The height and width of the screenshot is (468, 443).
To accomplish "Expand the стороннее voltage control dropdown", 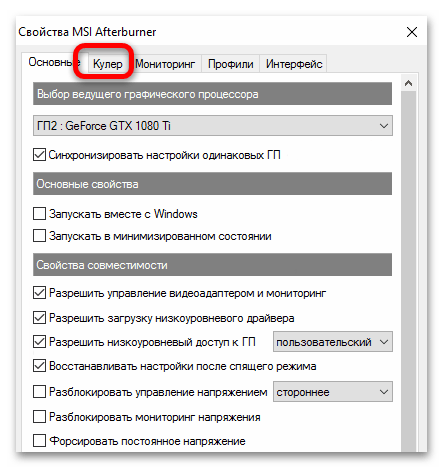I will coord(333,392).
